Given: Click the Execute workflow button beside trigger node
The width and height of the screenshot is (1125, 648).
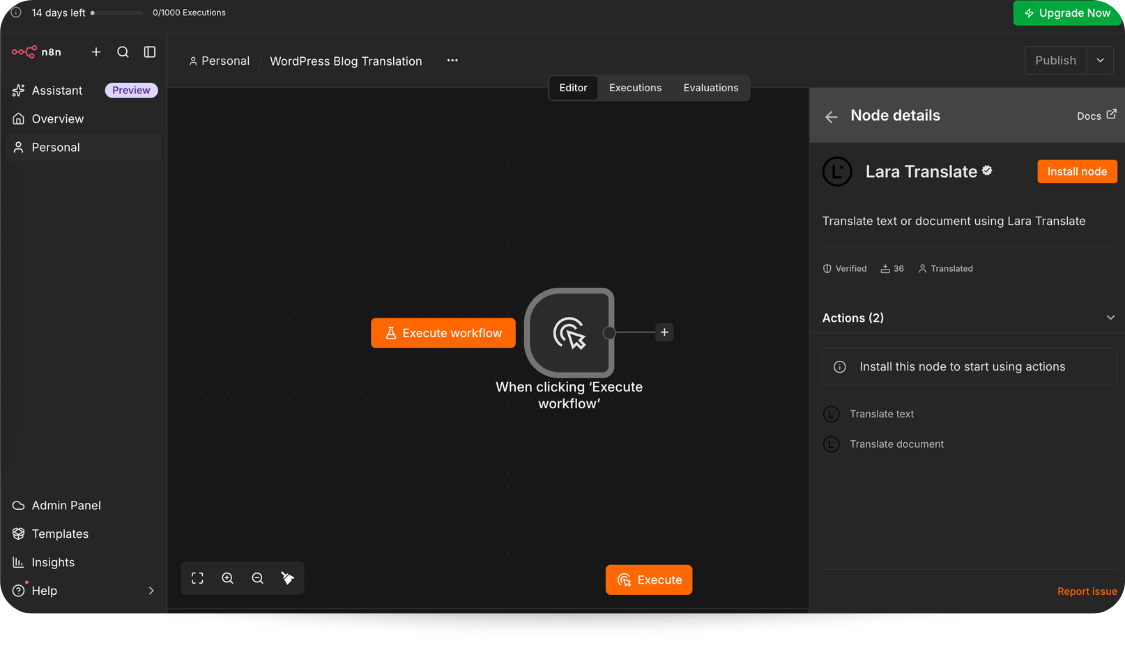Looking at the screenshot, I should tap(443, 333).
